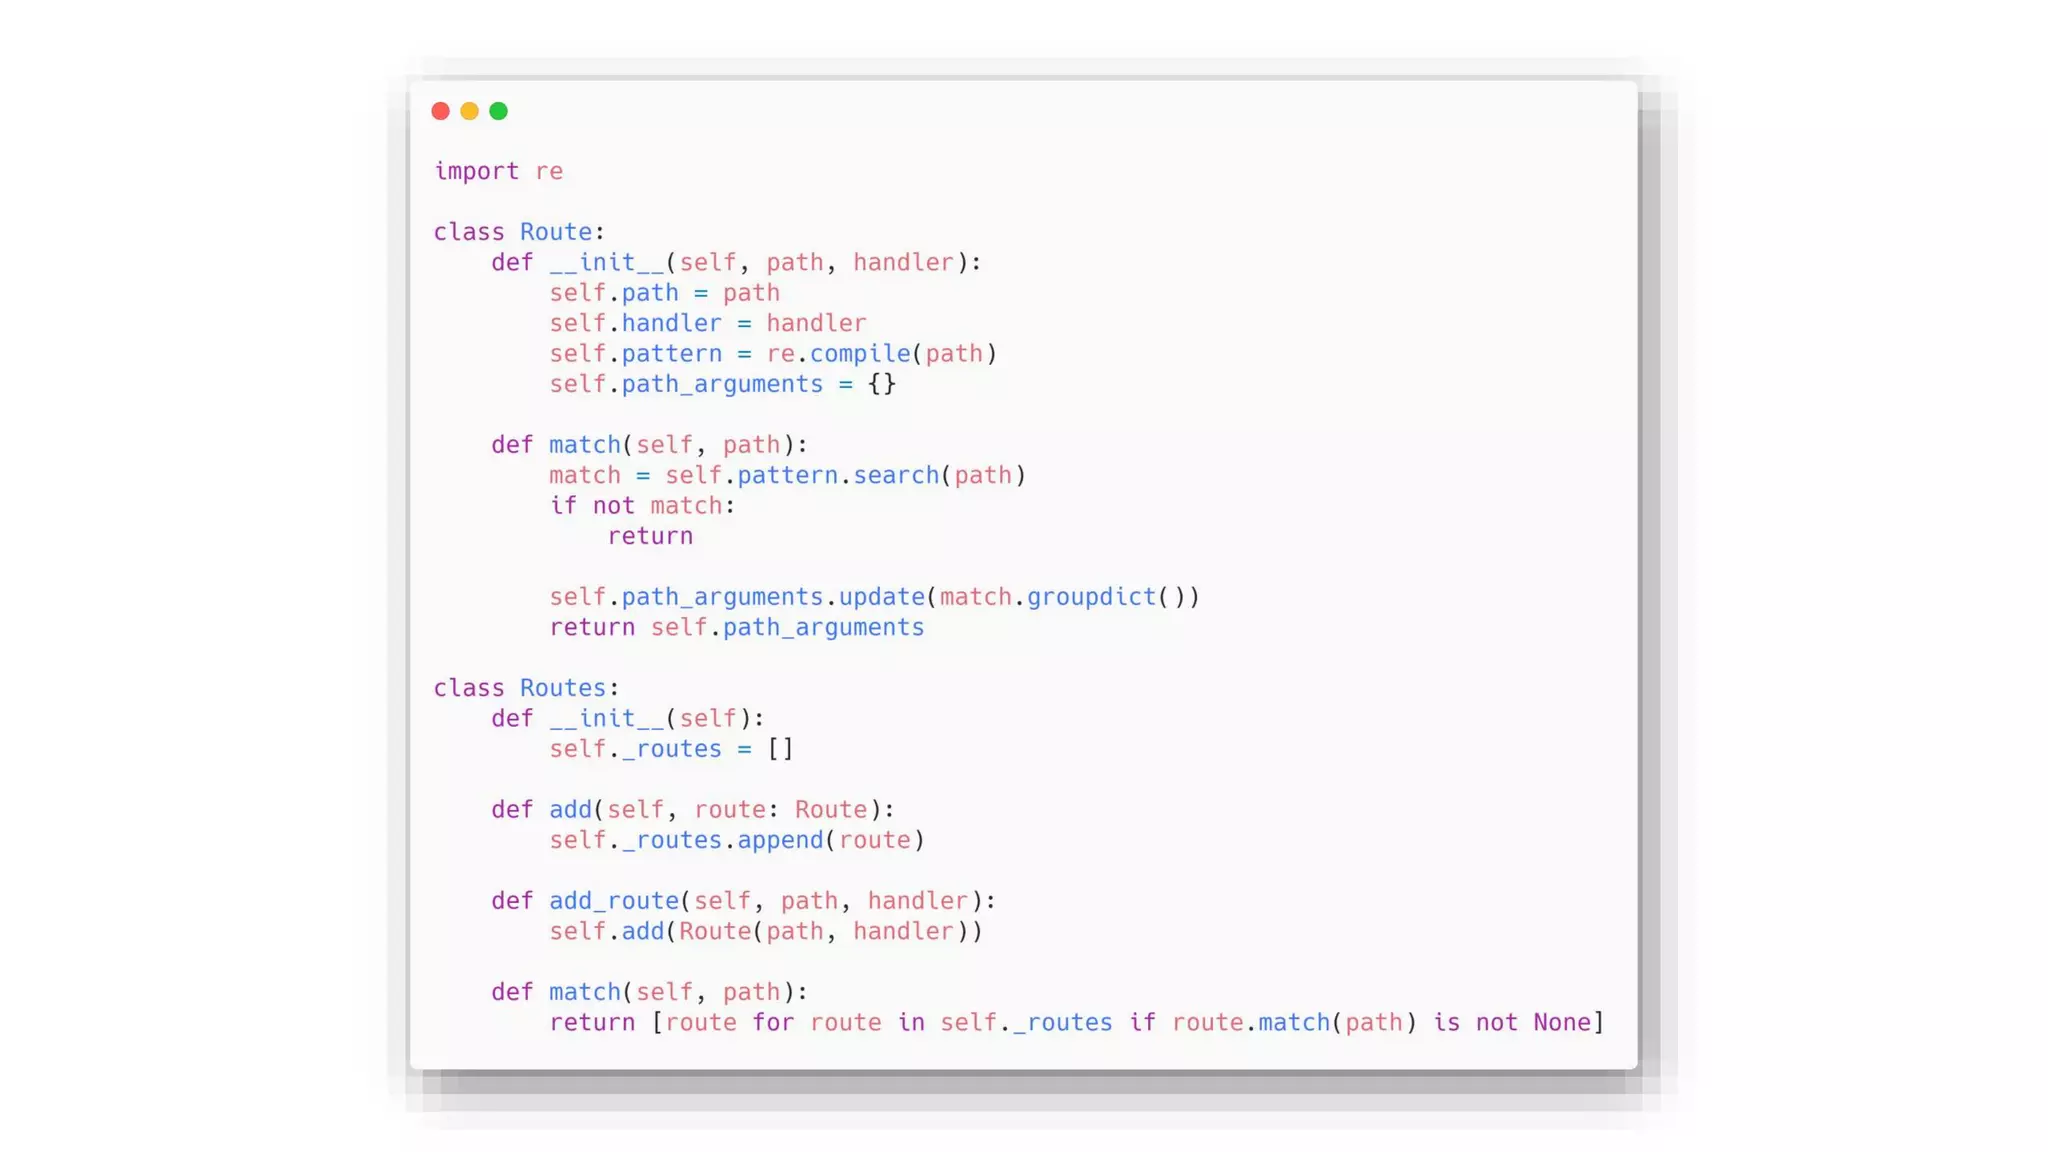Click the 'compile' method call
This screenshot has width=2048, height=1152.
tap(860, 354)
